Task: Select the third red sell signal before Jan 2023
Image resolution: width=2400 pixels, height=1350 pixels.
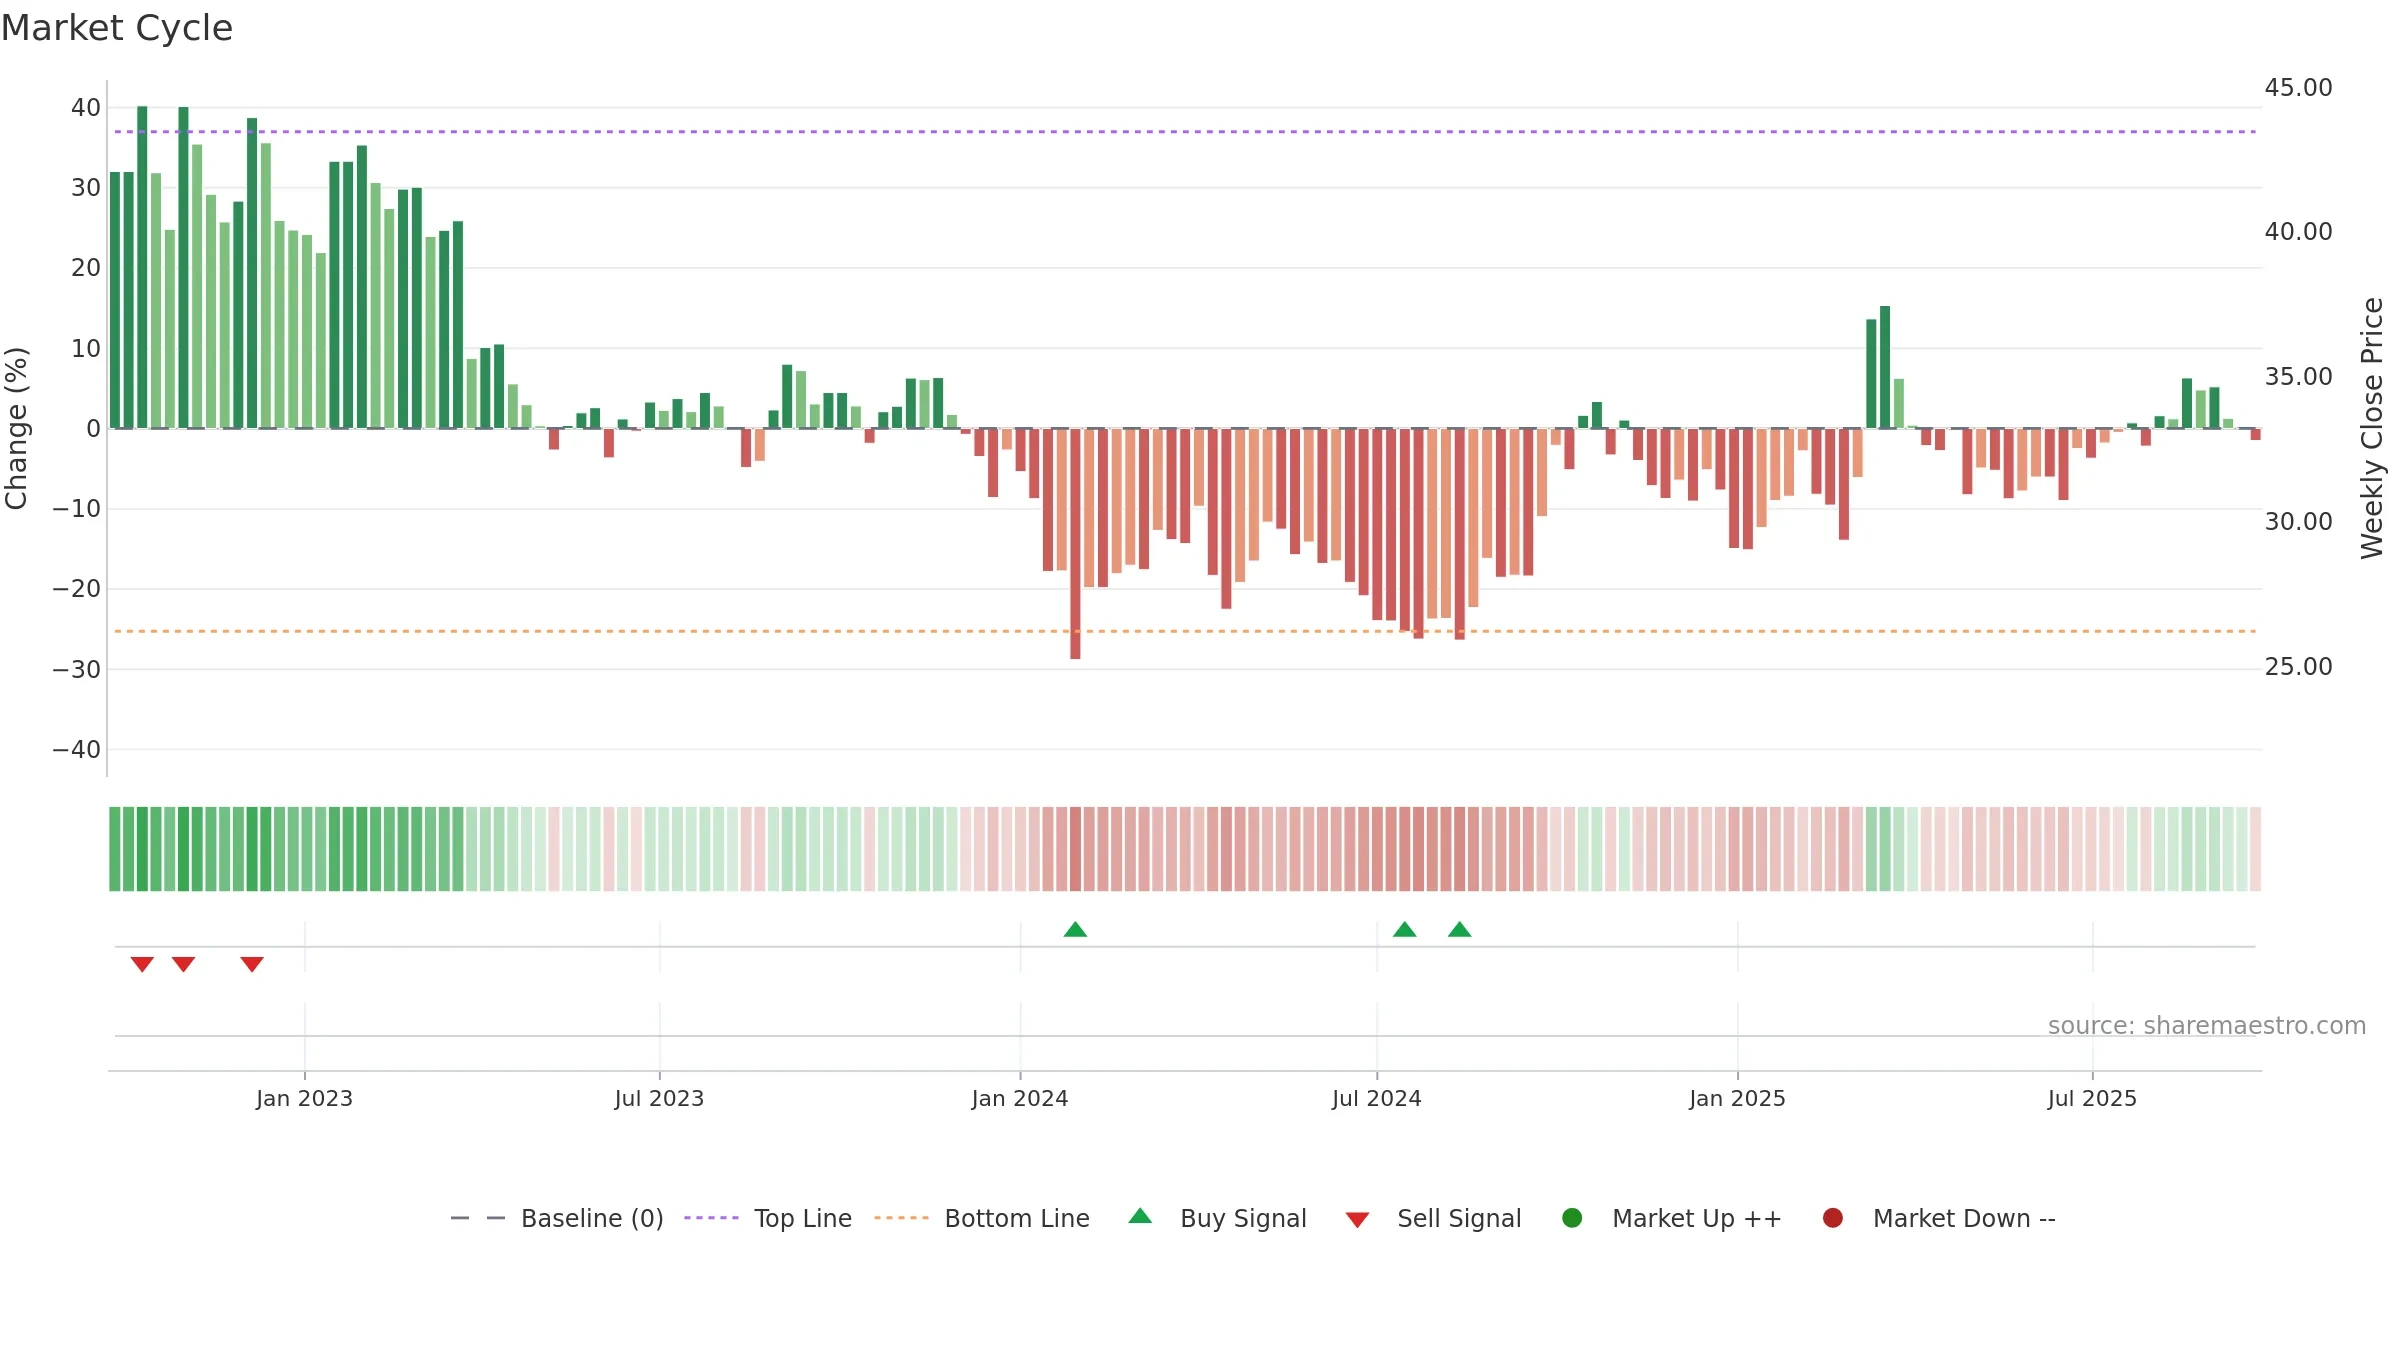Action: 252,964
